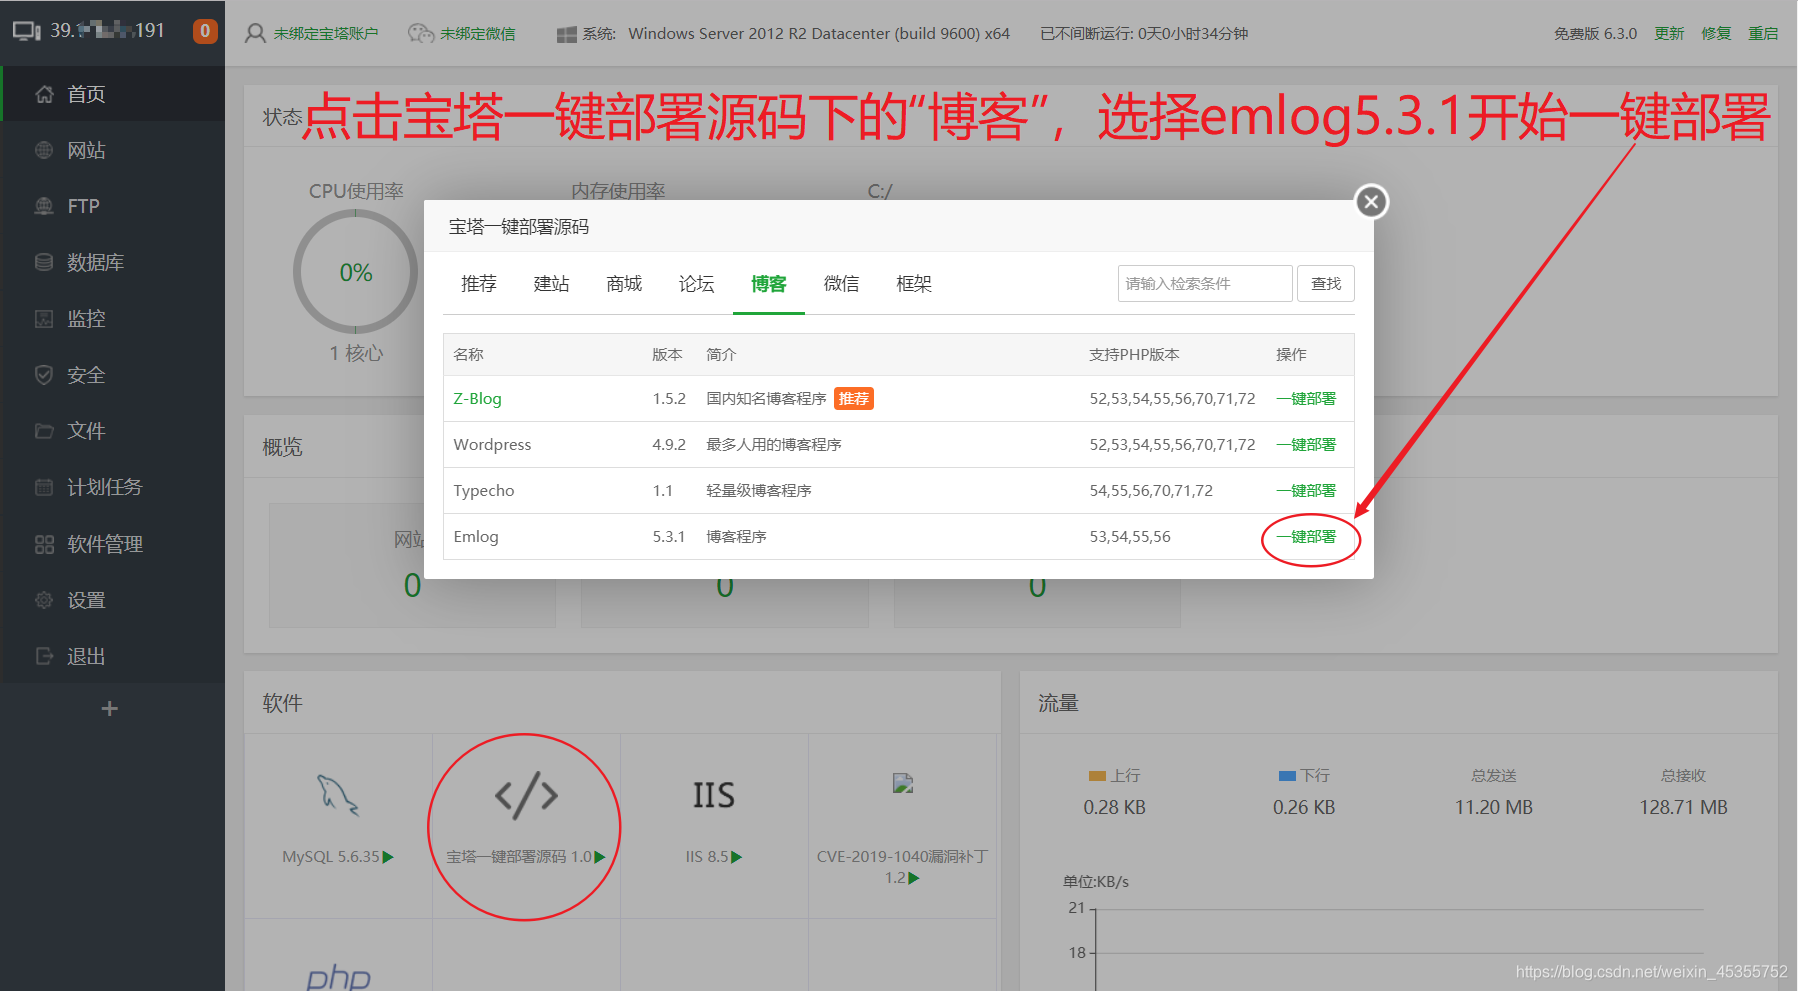Click the 计划任务 calendar icon
Viewport: 1798px width, 991px height.
(x=44, y=487)
